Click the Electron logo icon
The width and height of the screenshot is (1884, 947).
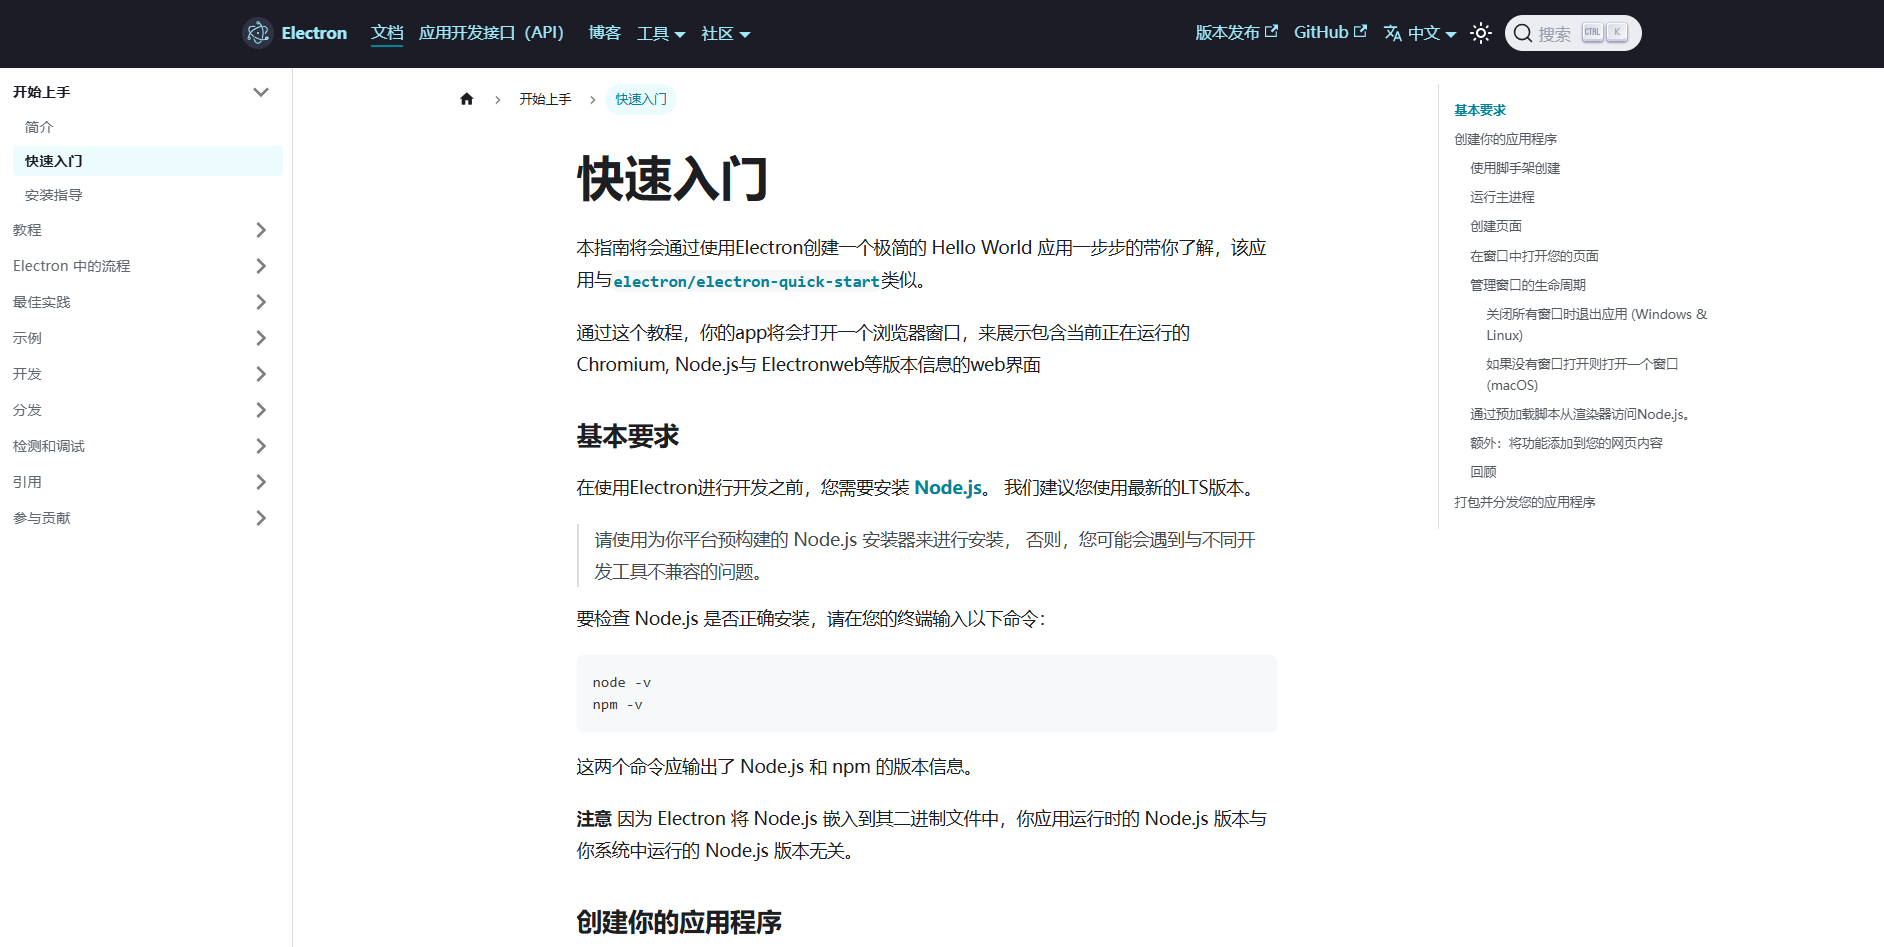pyautogui.click(x=258, y=33)
